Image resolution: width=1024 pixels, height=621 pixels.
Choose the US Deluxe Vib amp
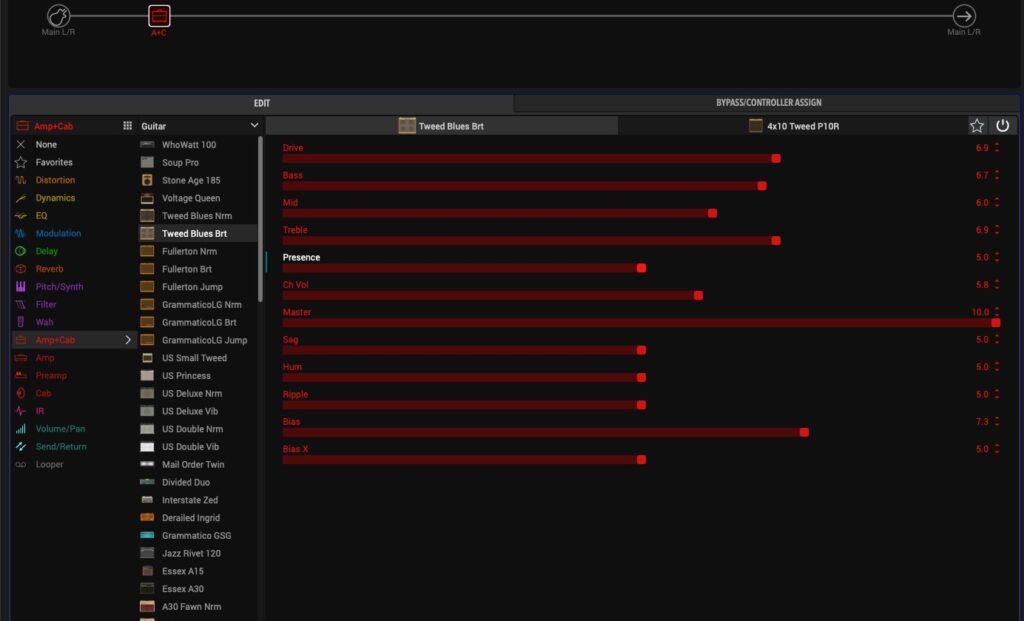pyautogui.click(x=190, y=411)
